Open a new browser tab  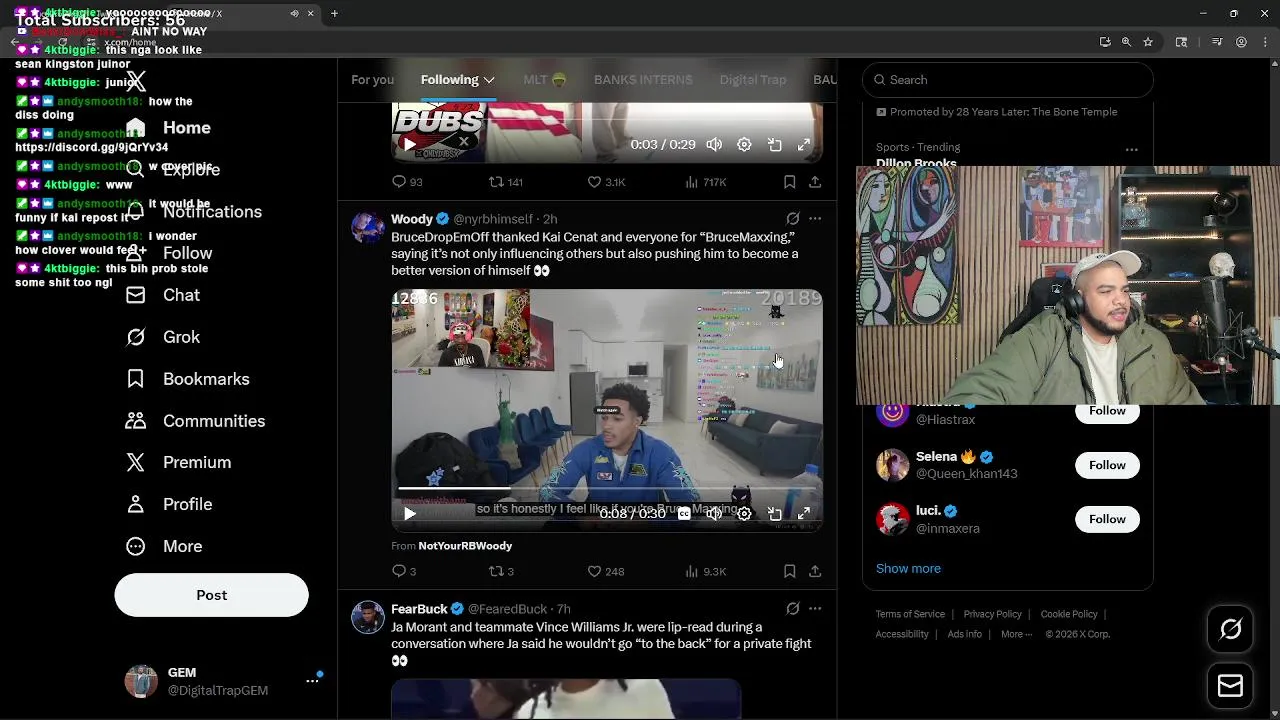pos(334,13)
